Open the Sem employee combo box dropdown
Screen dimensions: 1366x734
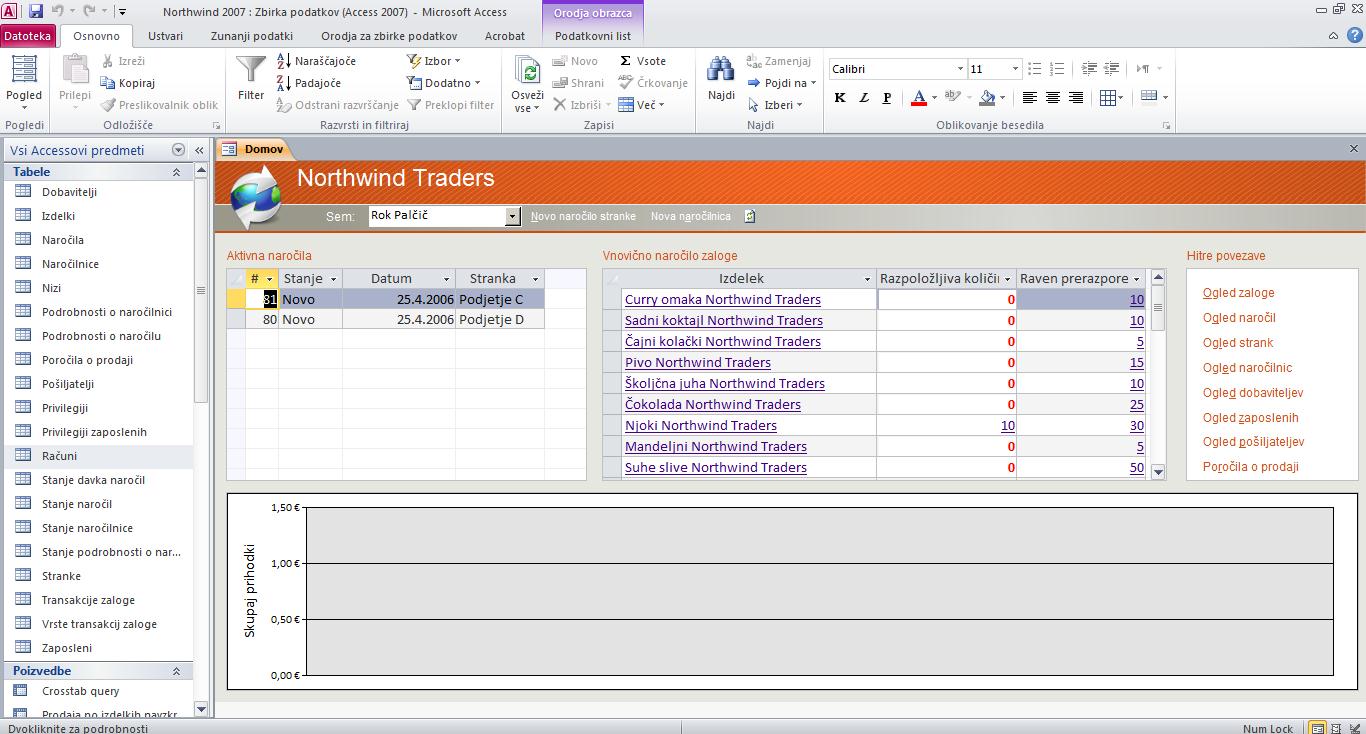click(x=513, y=216)
